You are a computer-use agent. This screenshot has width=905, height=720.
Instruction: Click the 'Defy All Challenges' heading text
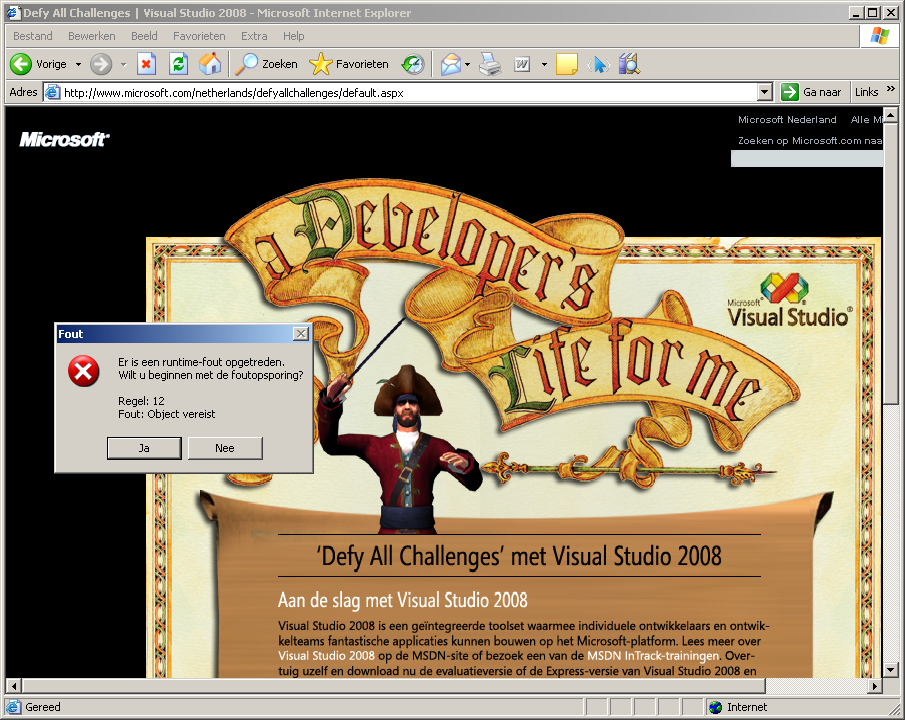(x=518, y=556)
